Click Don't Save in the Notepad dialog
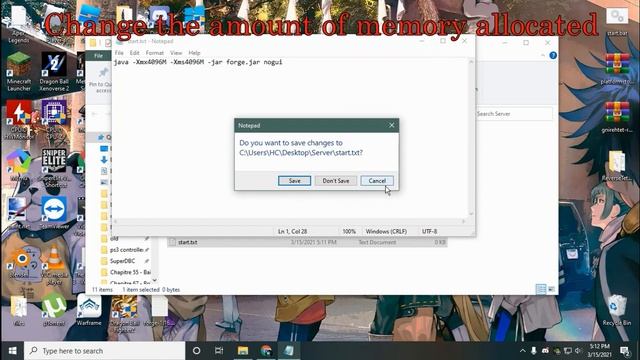This screenshot has width=640, height=360. point(336,181)
